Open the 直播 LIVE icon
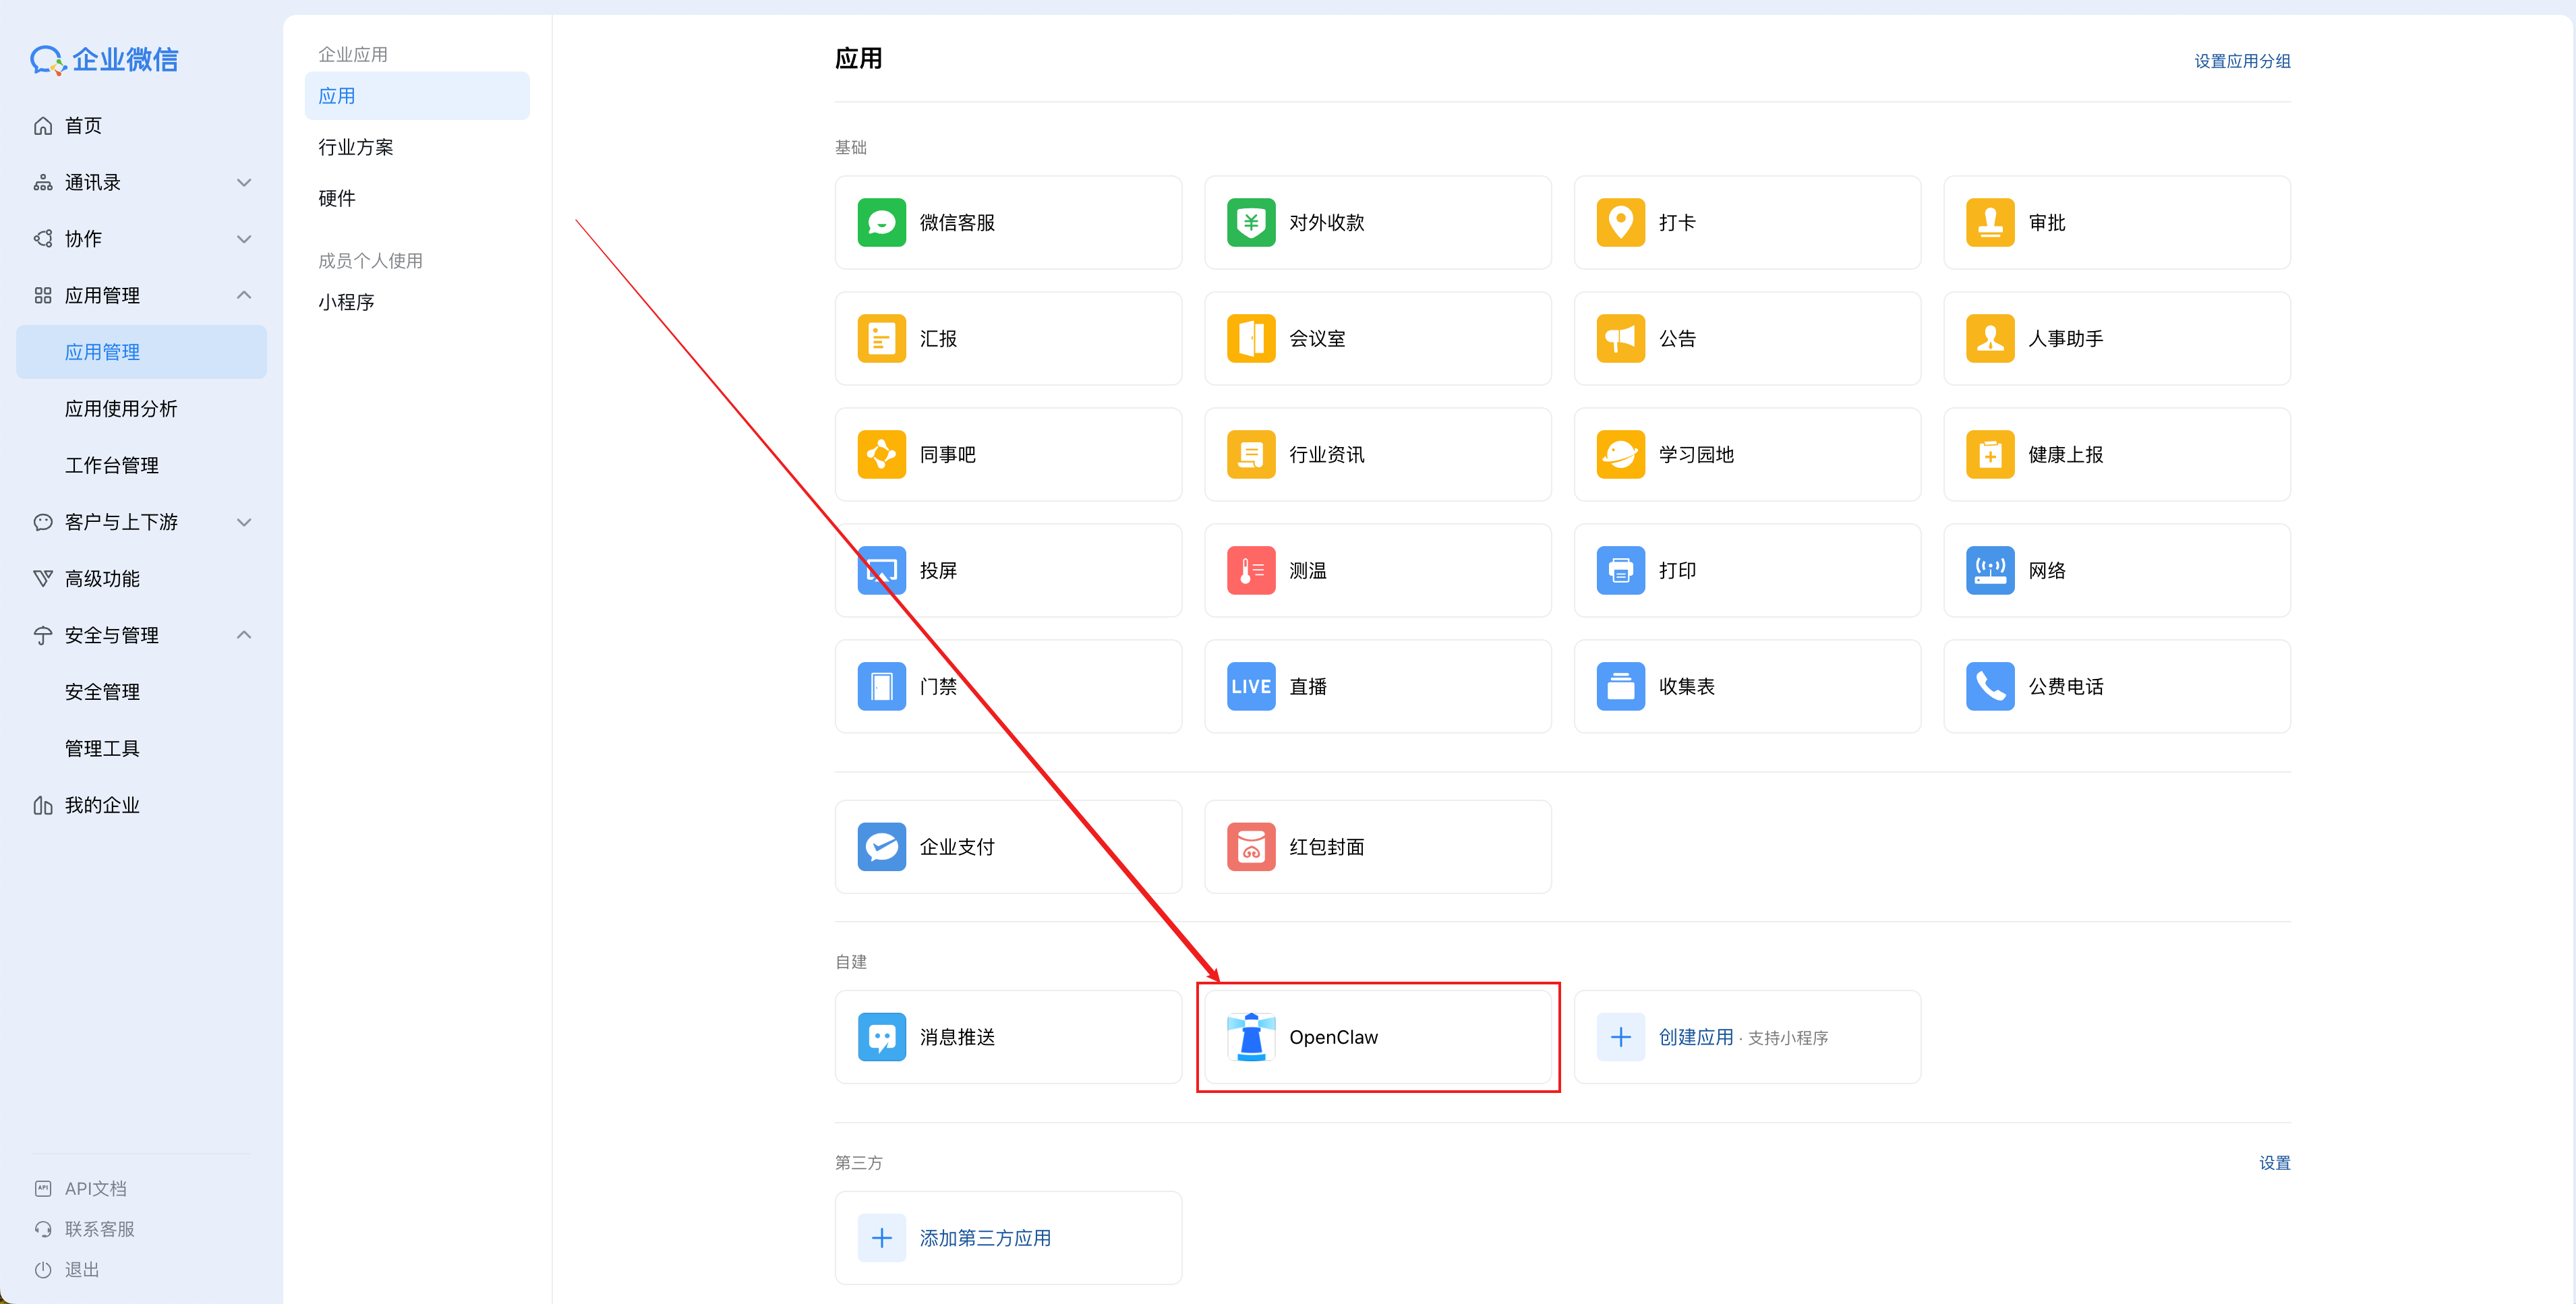This screenshot has height=1304, width=2576. pos(1250,686)
